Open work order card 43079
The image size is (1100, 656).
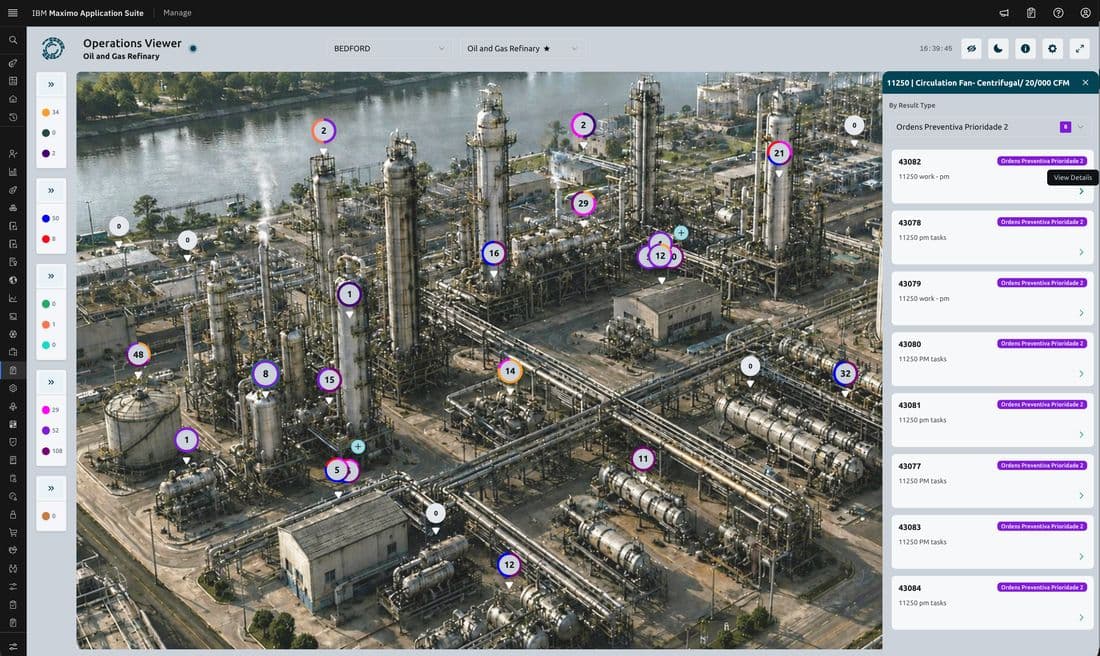[x=992, y=297]
